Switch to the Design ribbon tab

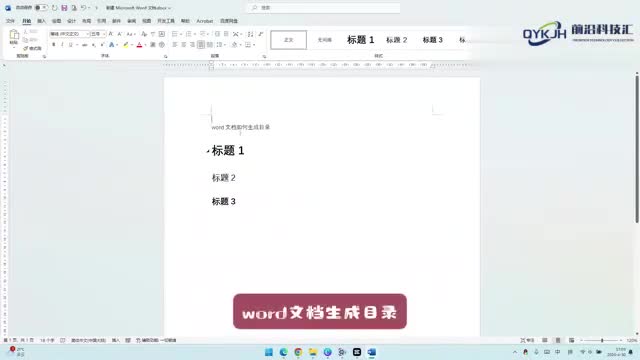(71, 21)
